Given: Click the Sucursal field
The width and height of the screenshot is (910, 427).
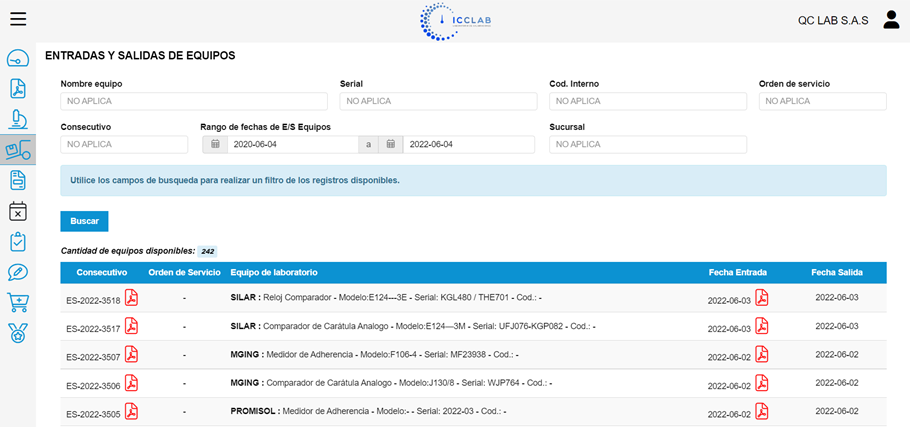Looking at the screenshot, I should (648, 144).
